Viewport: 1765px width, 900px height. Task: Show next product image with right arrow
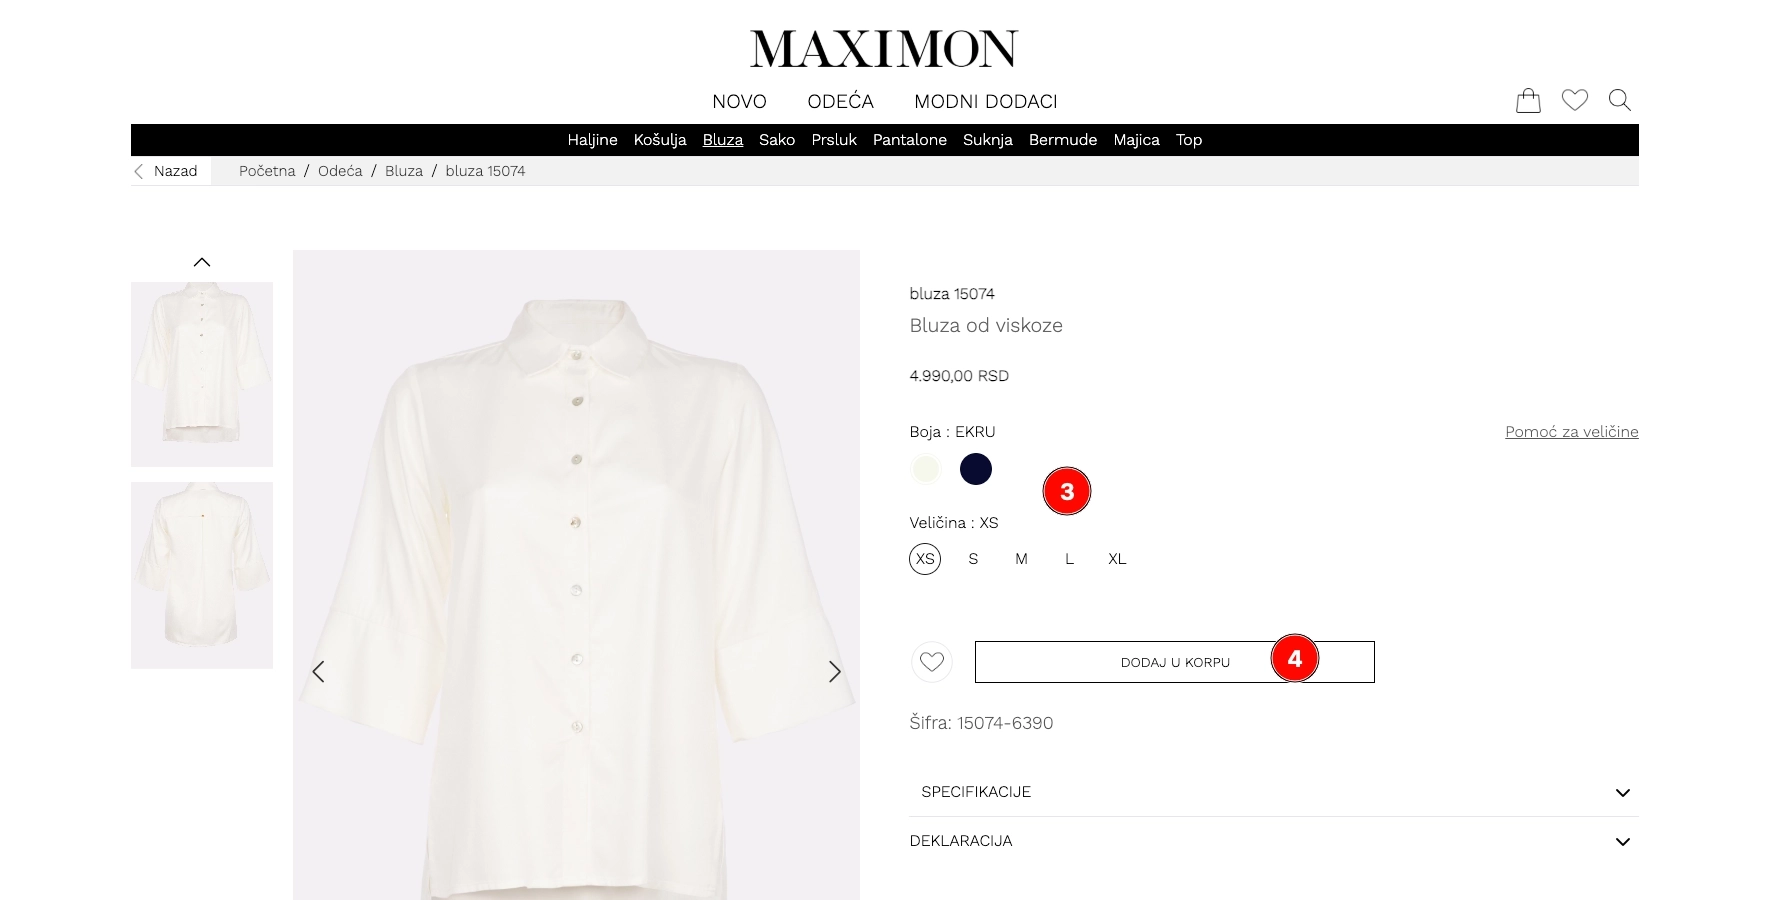[834, 672]
